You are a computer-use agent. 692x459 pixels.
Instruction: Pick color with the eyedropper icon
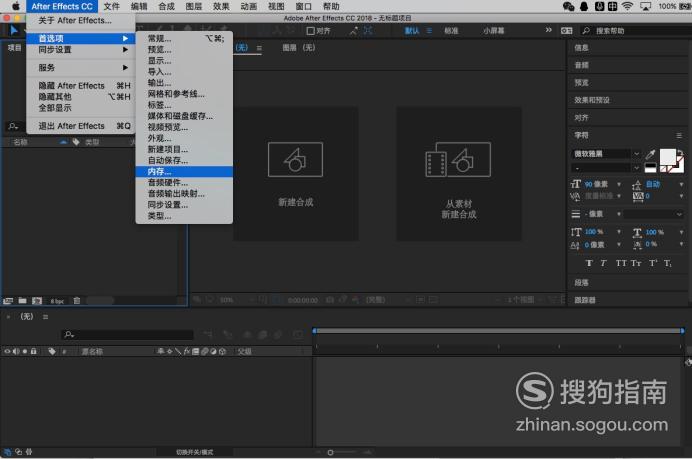[x=650, y=154]
